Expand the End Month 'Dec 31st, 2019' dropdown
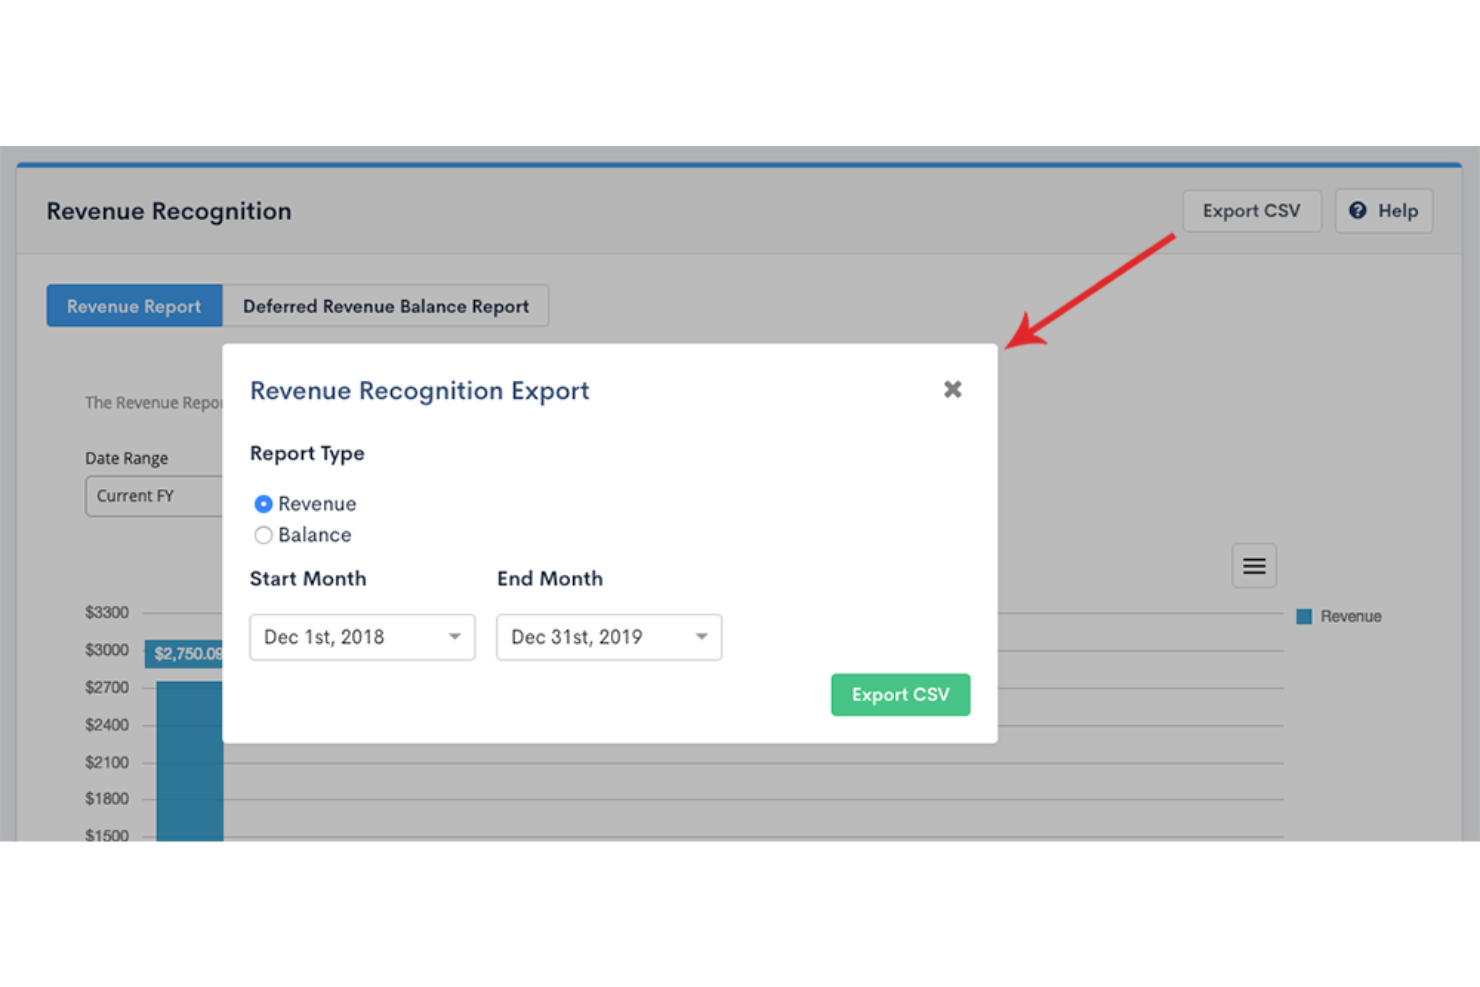The height and width of the screenshot is (987, 1480). click(608, 637)
